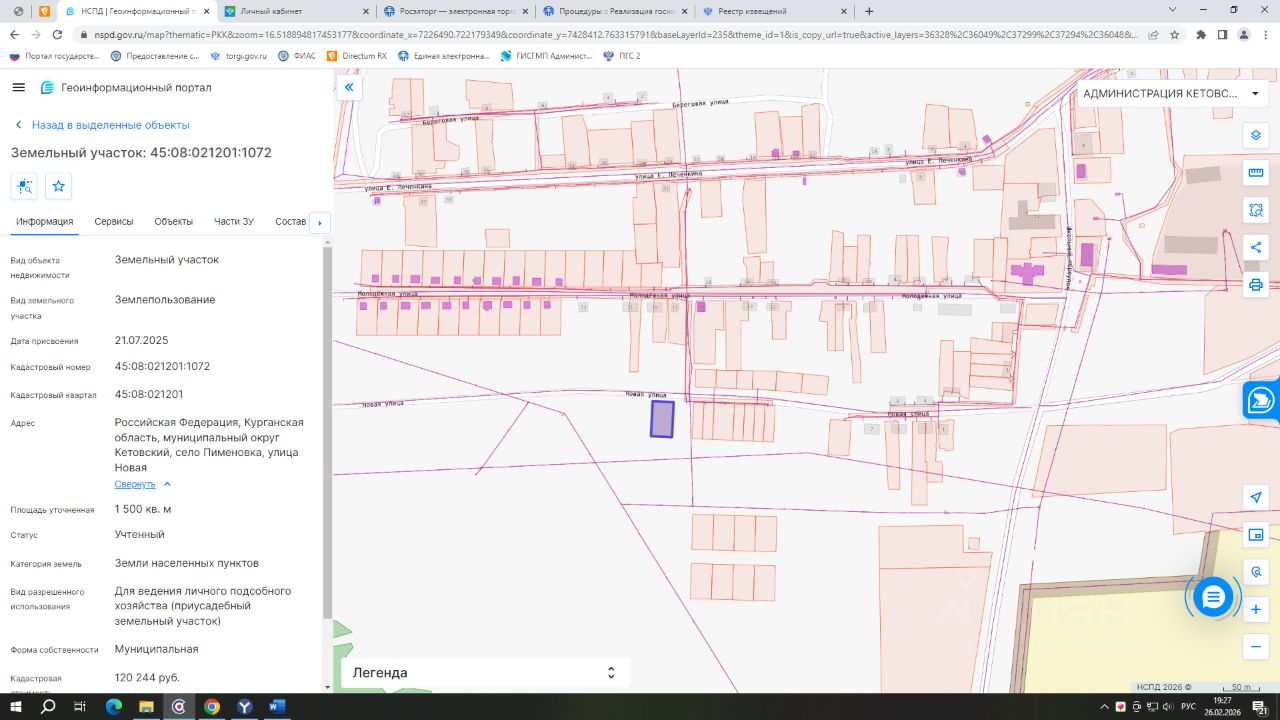Open the hamburger menu of the portal
Viewport: 1280px width, 720px height.
point(18,88)
